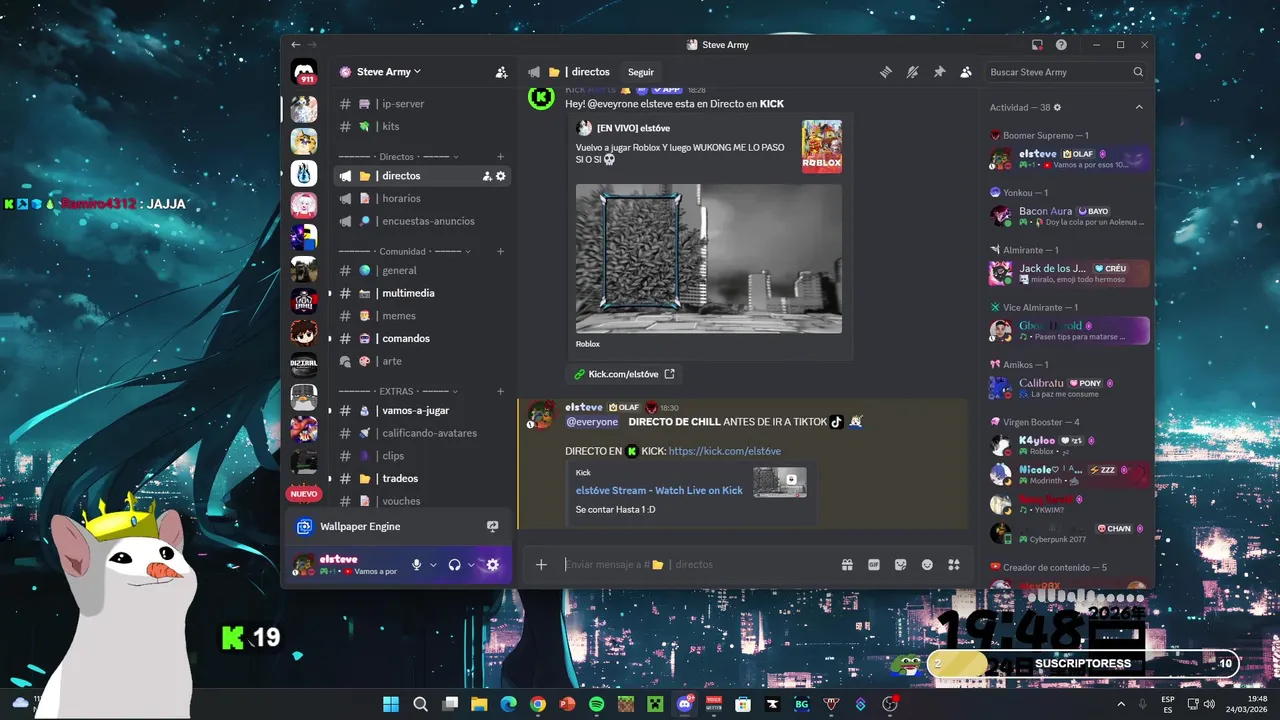The height and width of the screenshot is (720, 1280).
Task: Click the plus attach button in message bar
Action: [x=541, y=565]
